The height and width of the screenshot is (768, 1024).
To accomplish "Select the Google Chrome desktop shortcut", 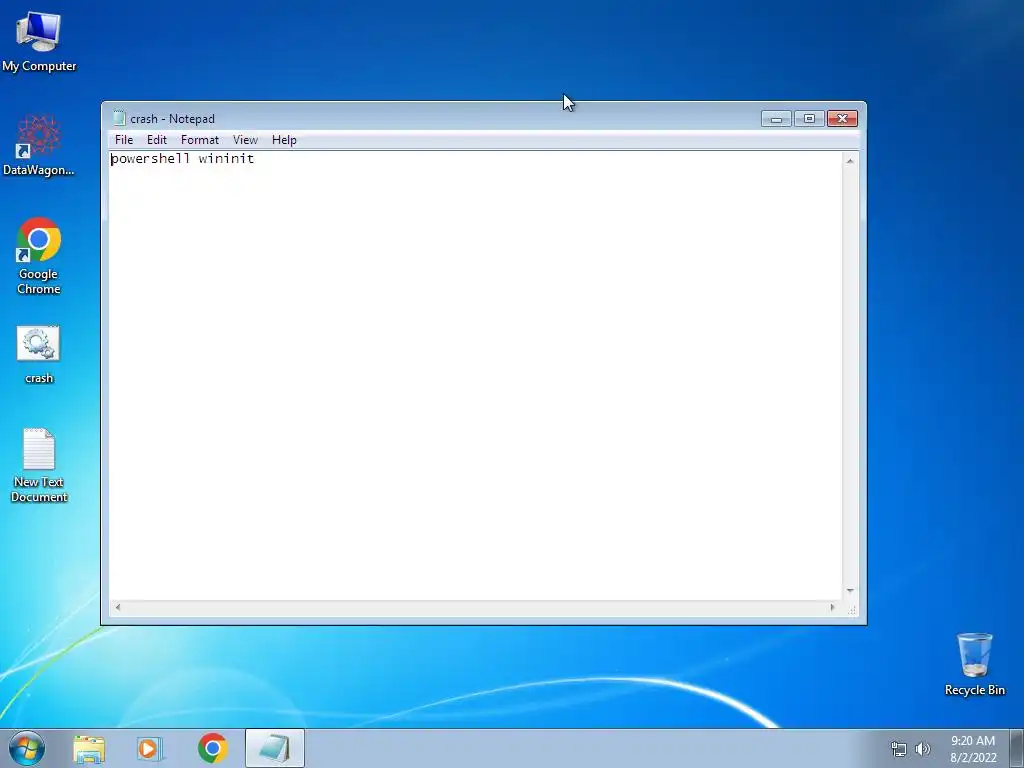I will pos(39,256).
